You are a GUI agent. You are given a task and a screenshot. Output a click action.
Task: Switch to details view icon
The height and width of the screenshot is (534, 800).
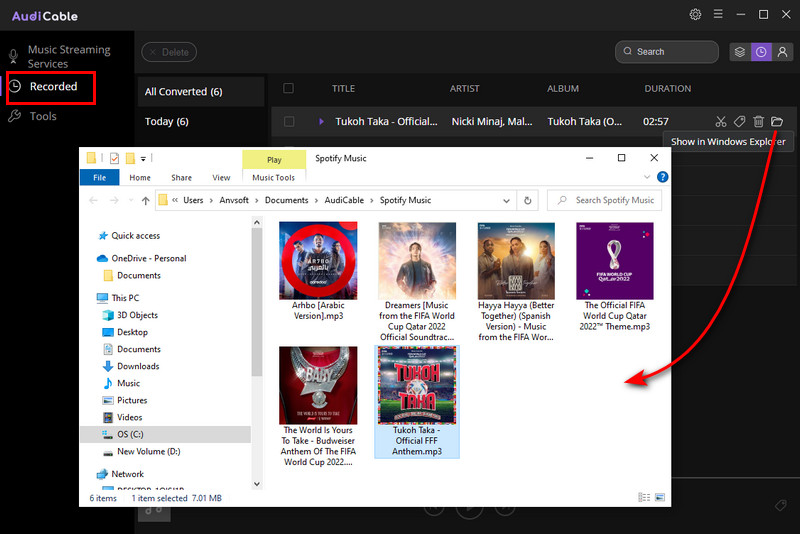point(644,497)
